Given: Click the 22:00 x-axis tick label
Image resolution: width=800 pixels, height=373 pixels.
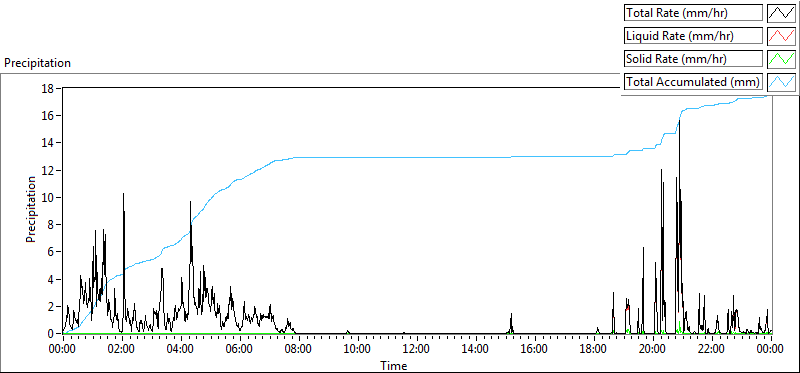Looking at the screenshot, I should [711, 350].
